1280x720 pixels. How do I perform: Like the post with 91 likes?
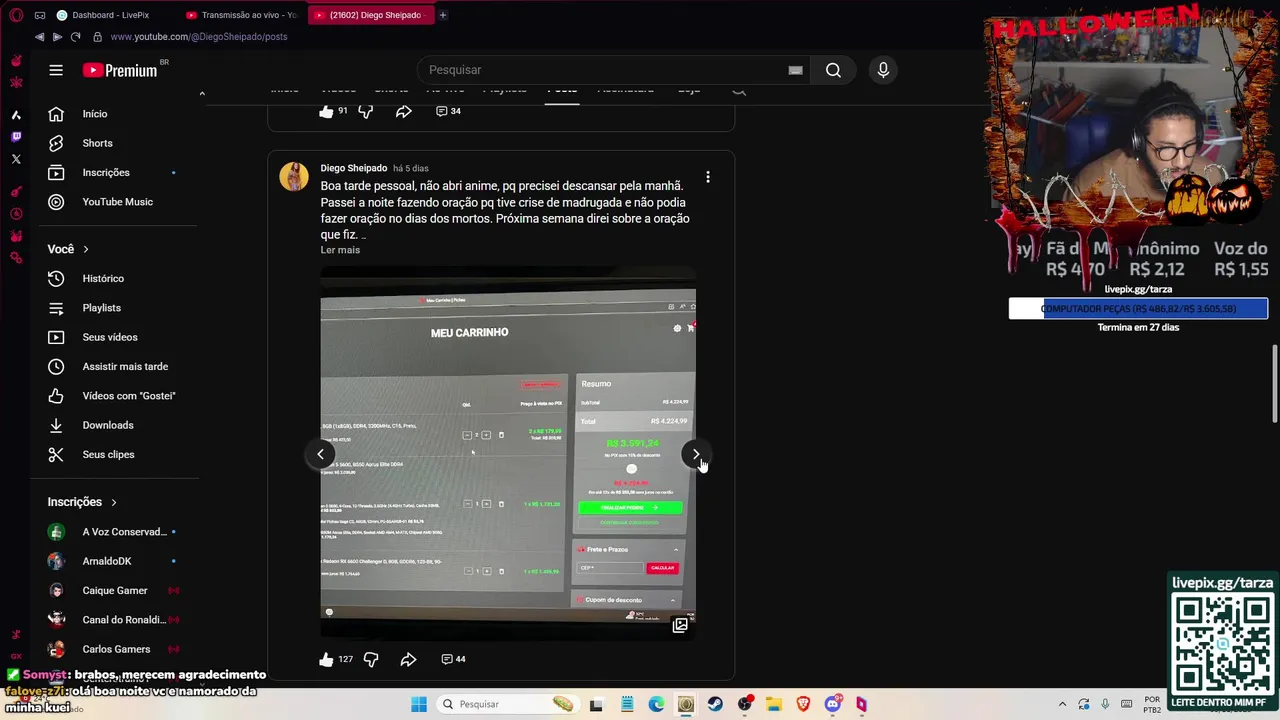(326, 111)
